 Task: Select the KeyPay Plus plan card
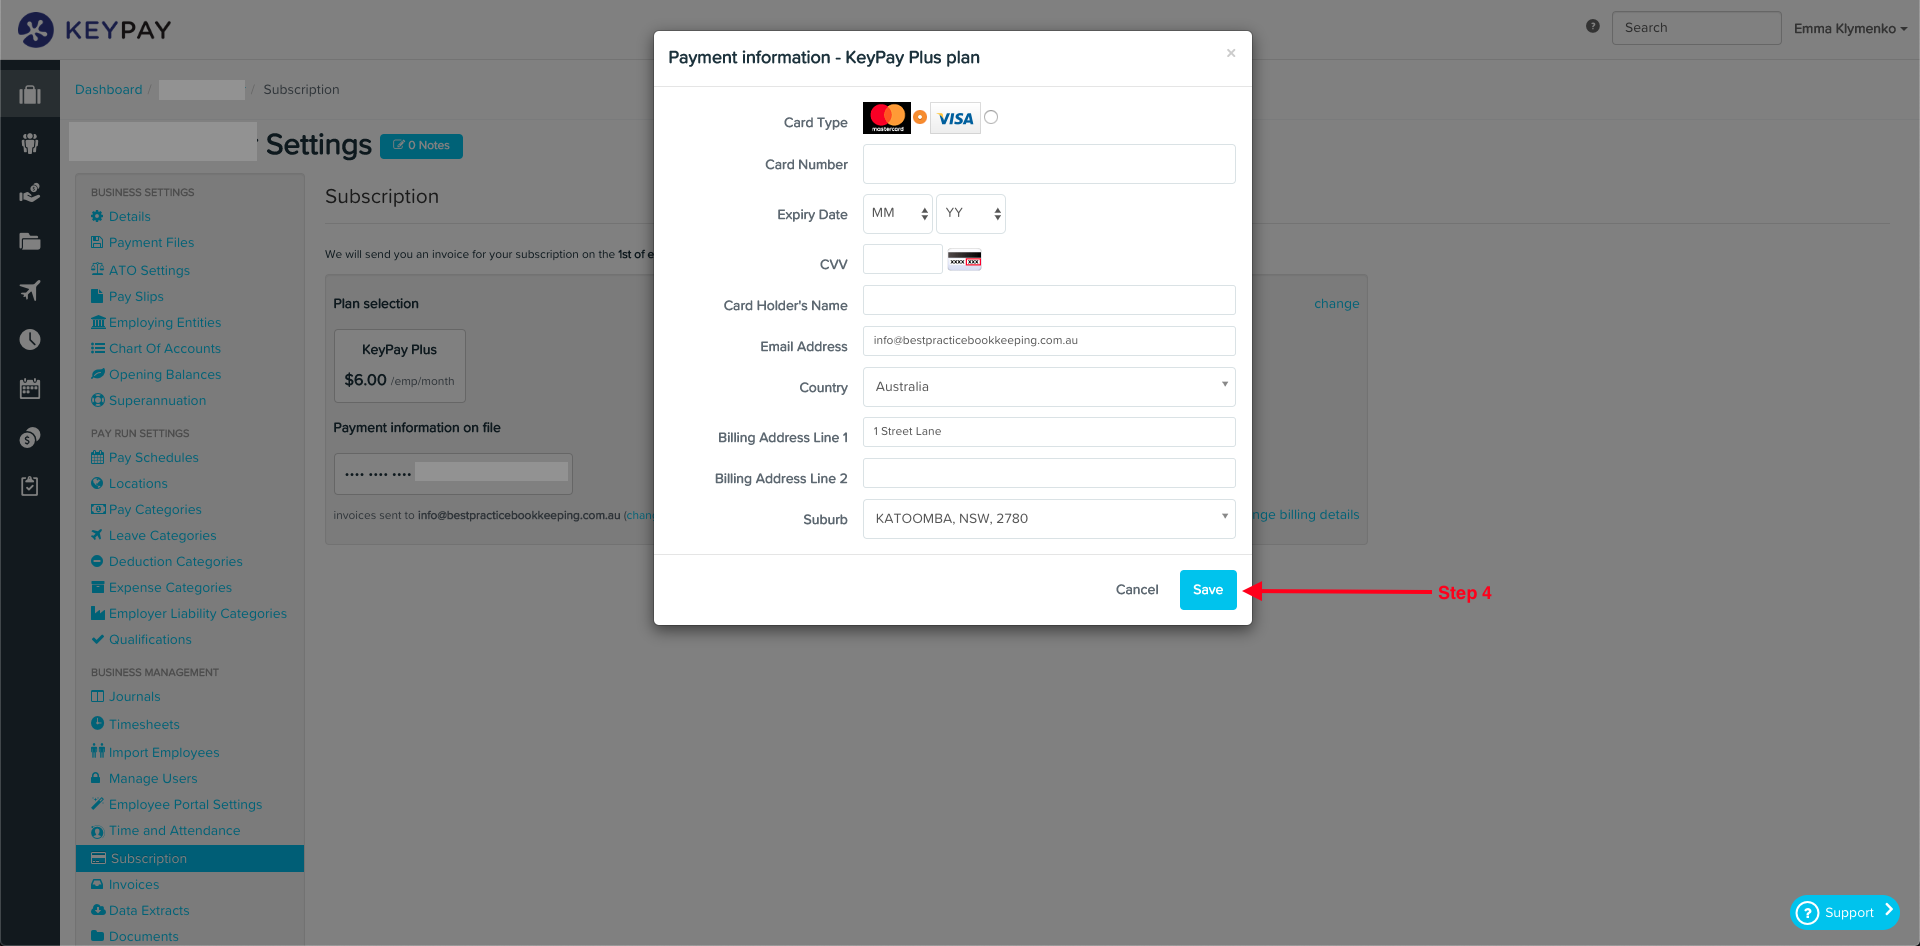399,365
